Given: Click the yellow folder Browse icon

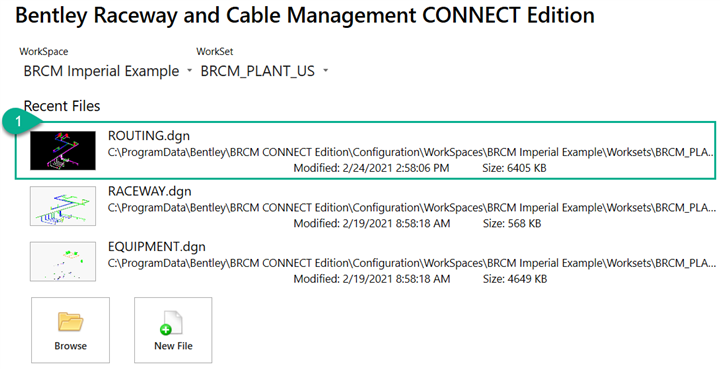Looking at the screenshot, I should point(70,321).
